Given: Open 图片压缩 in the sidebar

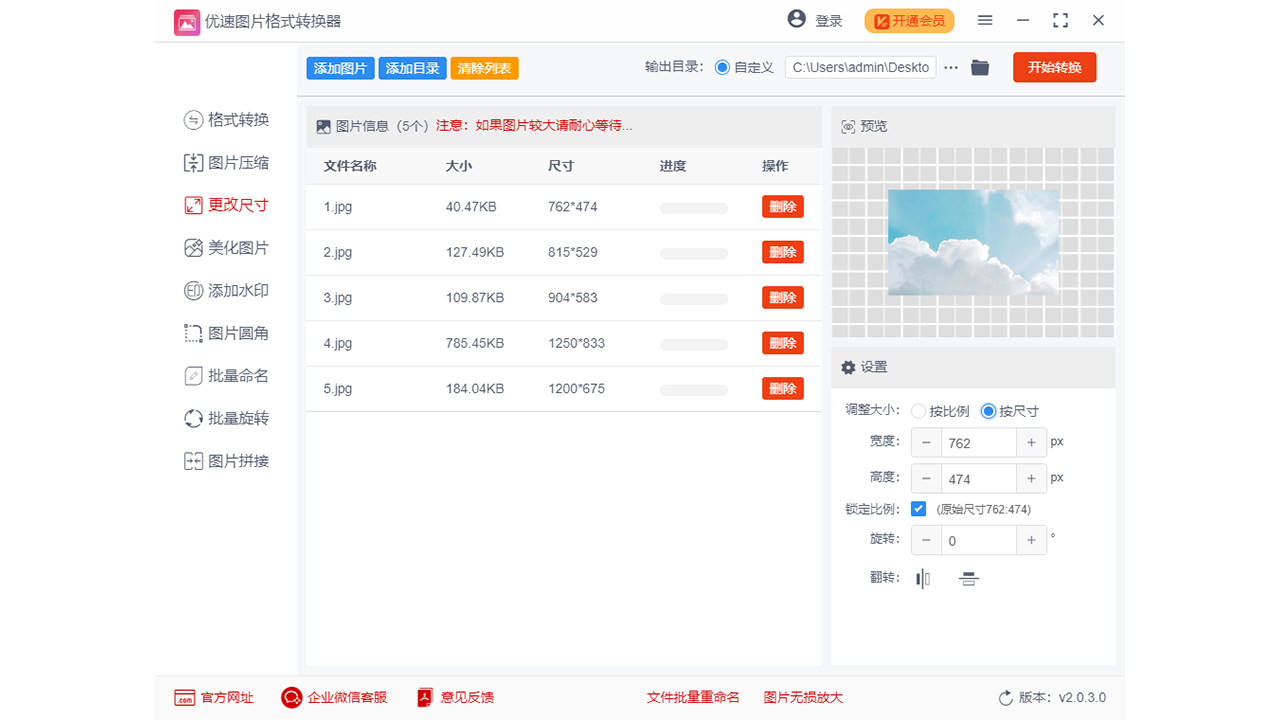Looking at the screenshot, I should (226, 163).
